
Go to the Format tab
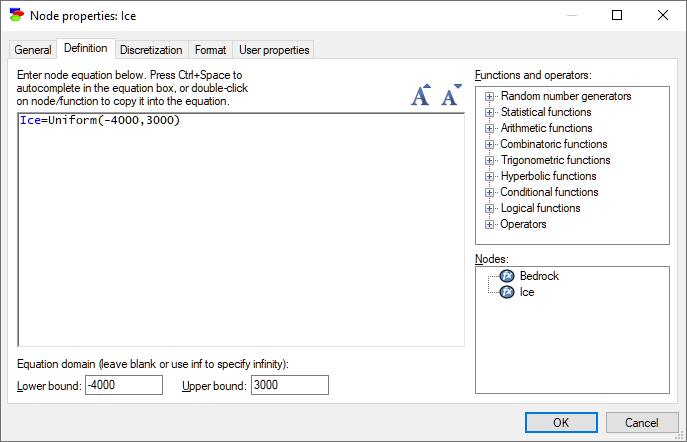(x=210, y=50)
